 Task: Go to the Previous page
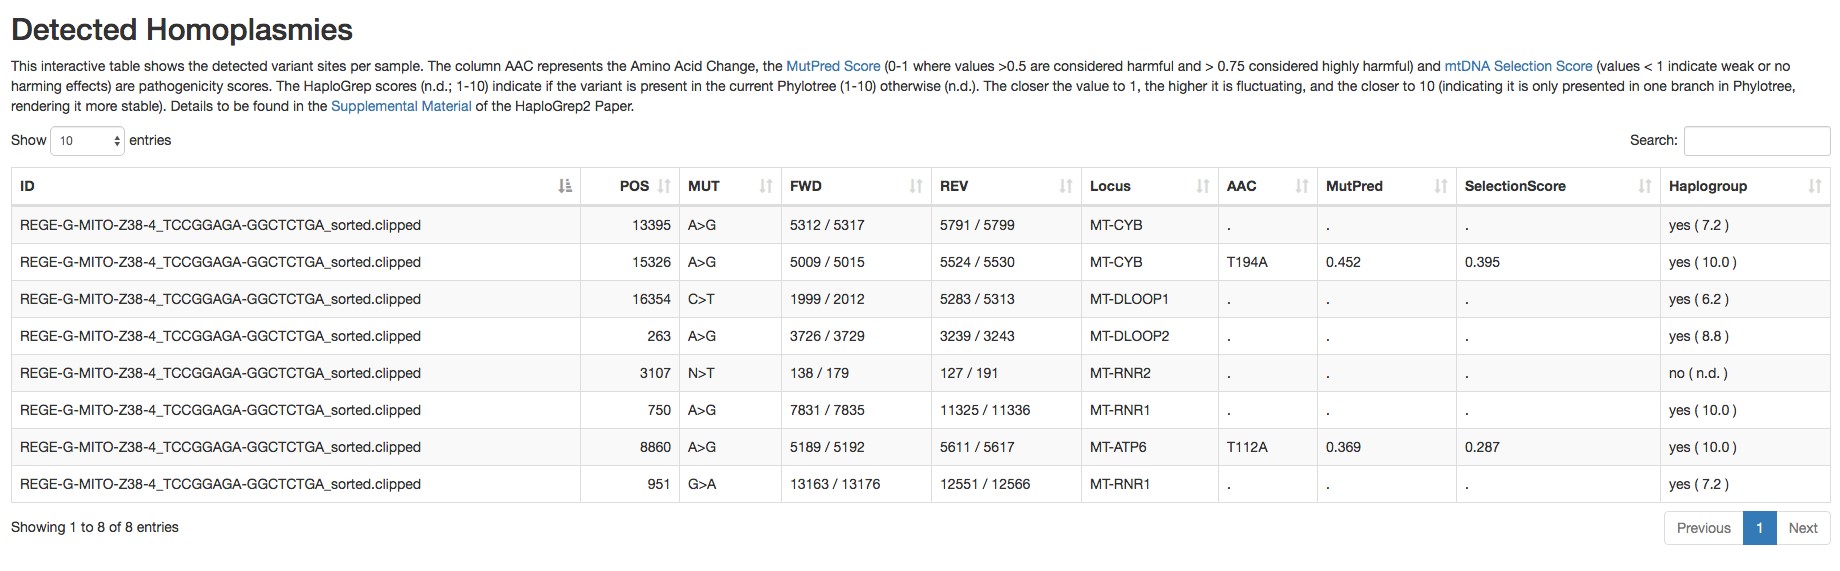click(x=1703, y=528)
